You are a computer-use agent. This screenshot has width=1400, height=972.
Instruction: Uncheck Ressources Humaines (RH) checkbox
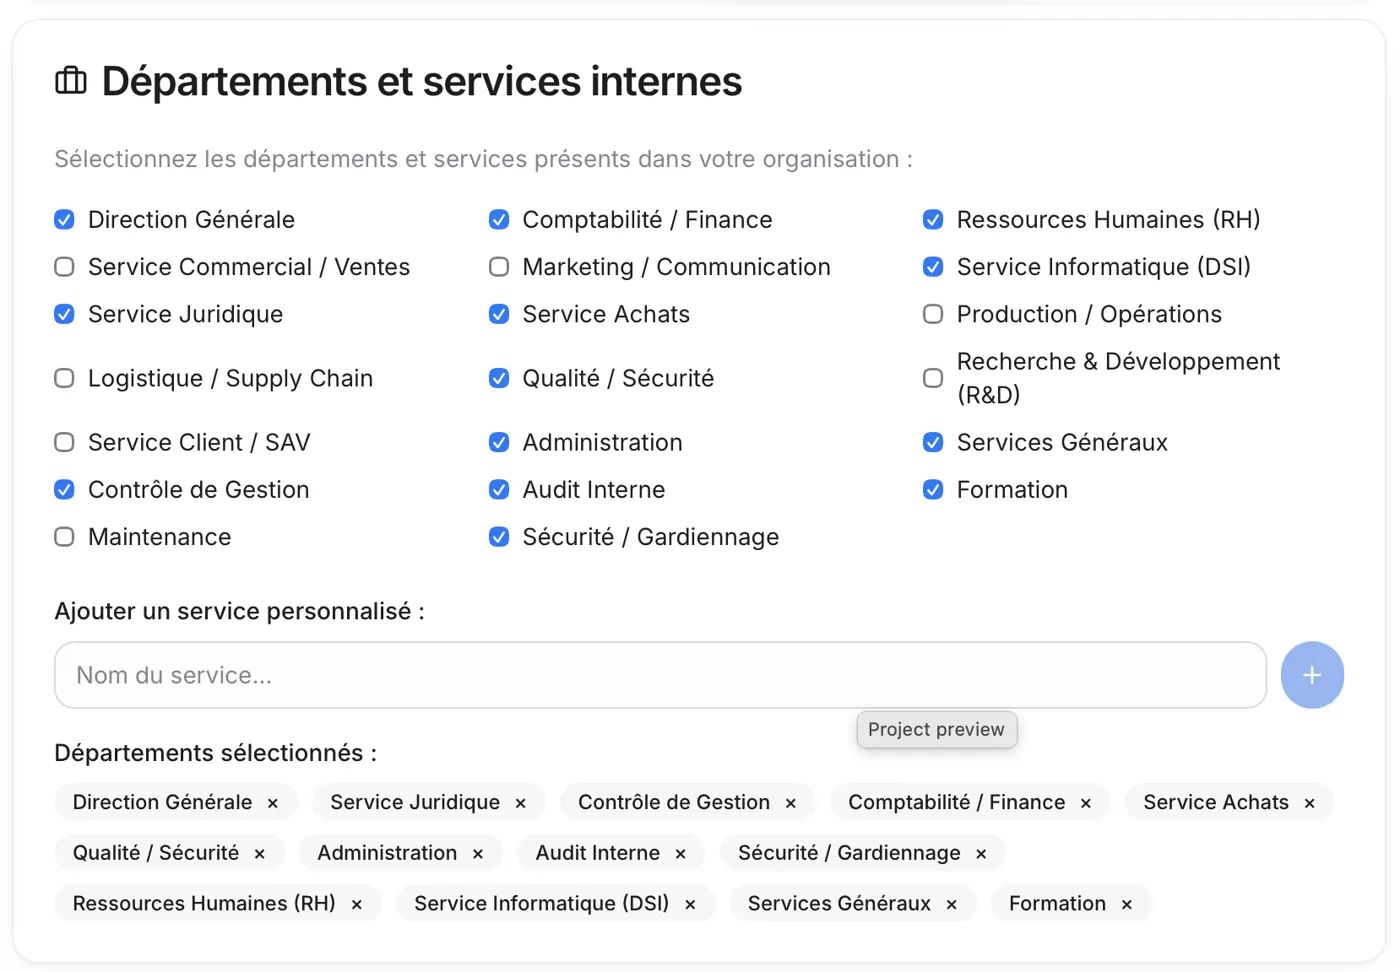tap(933, 219)
